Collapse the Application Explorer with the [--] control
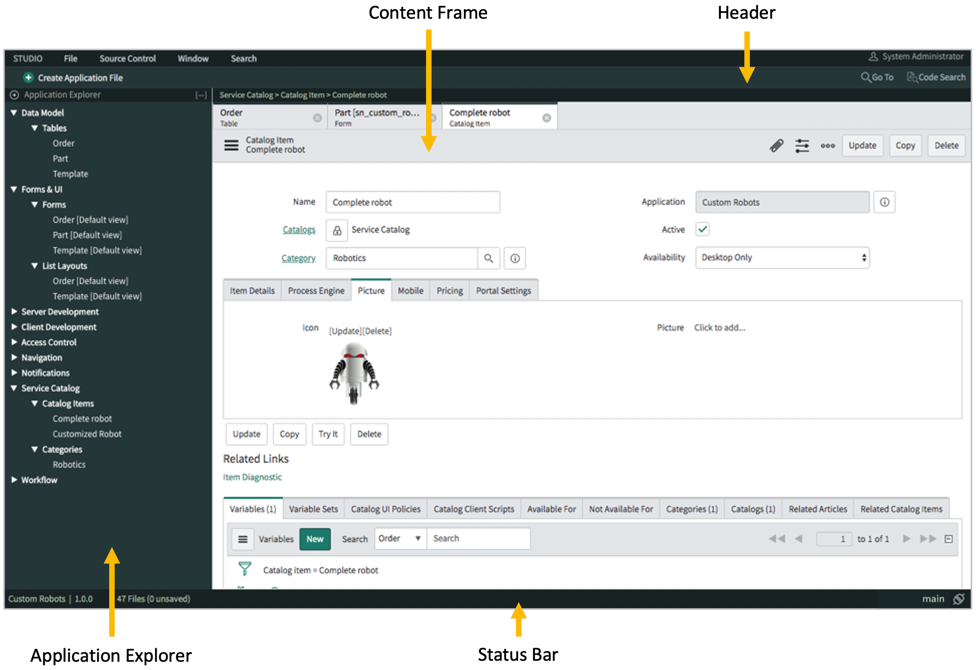The image size is (976, 670). 202,95
